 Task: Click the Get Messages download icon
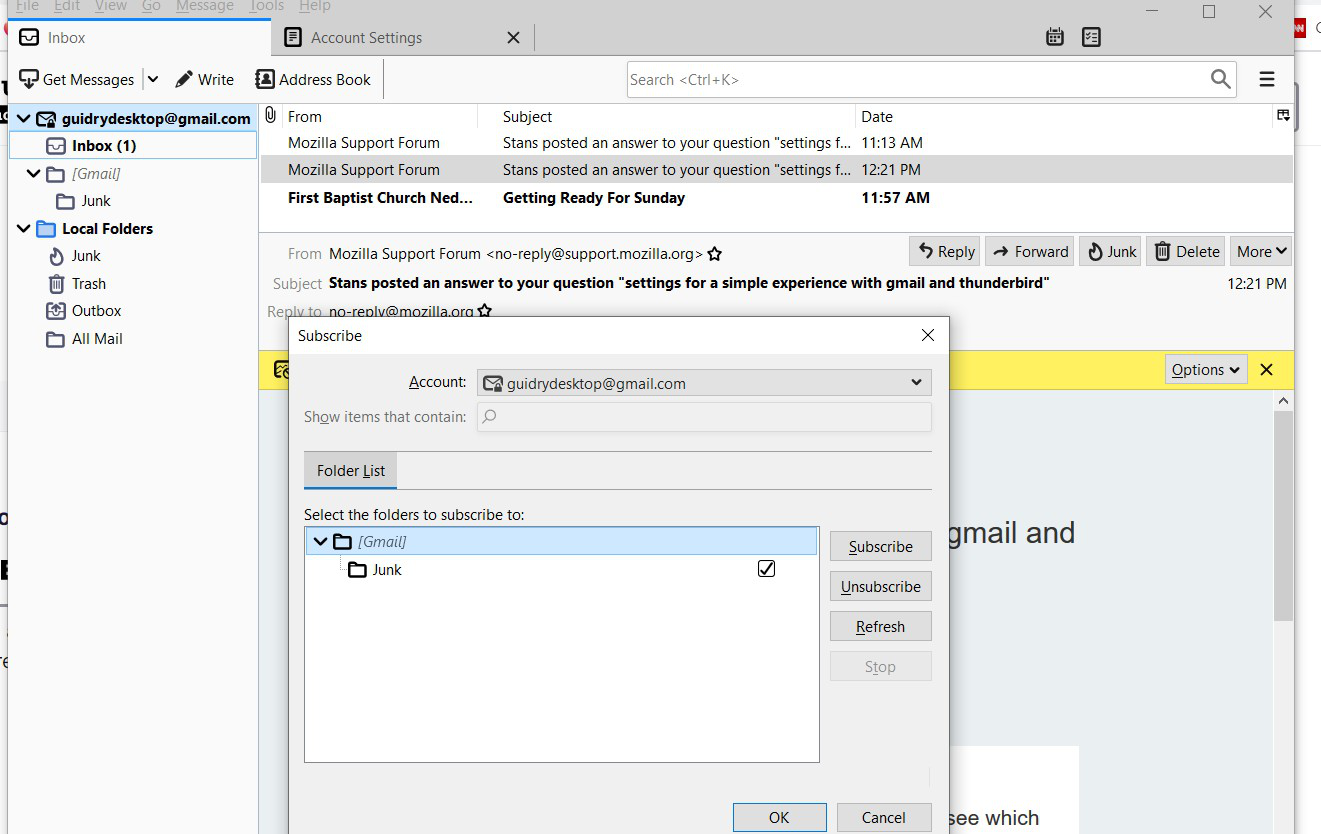pyautogui.click(x=29, y=79)
